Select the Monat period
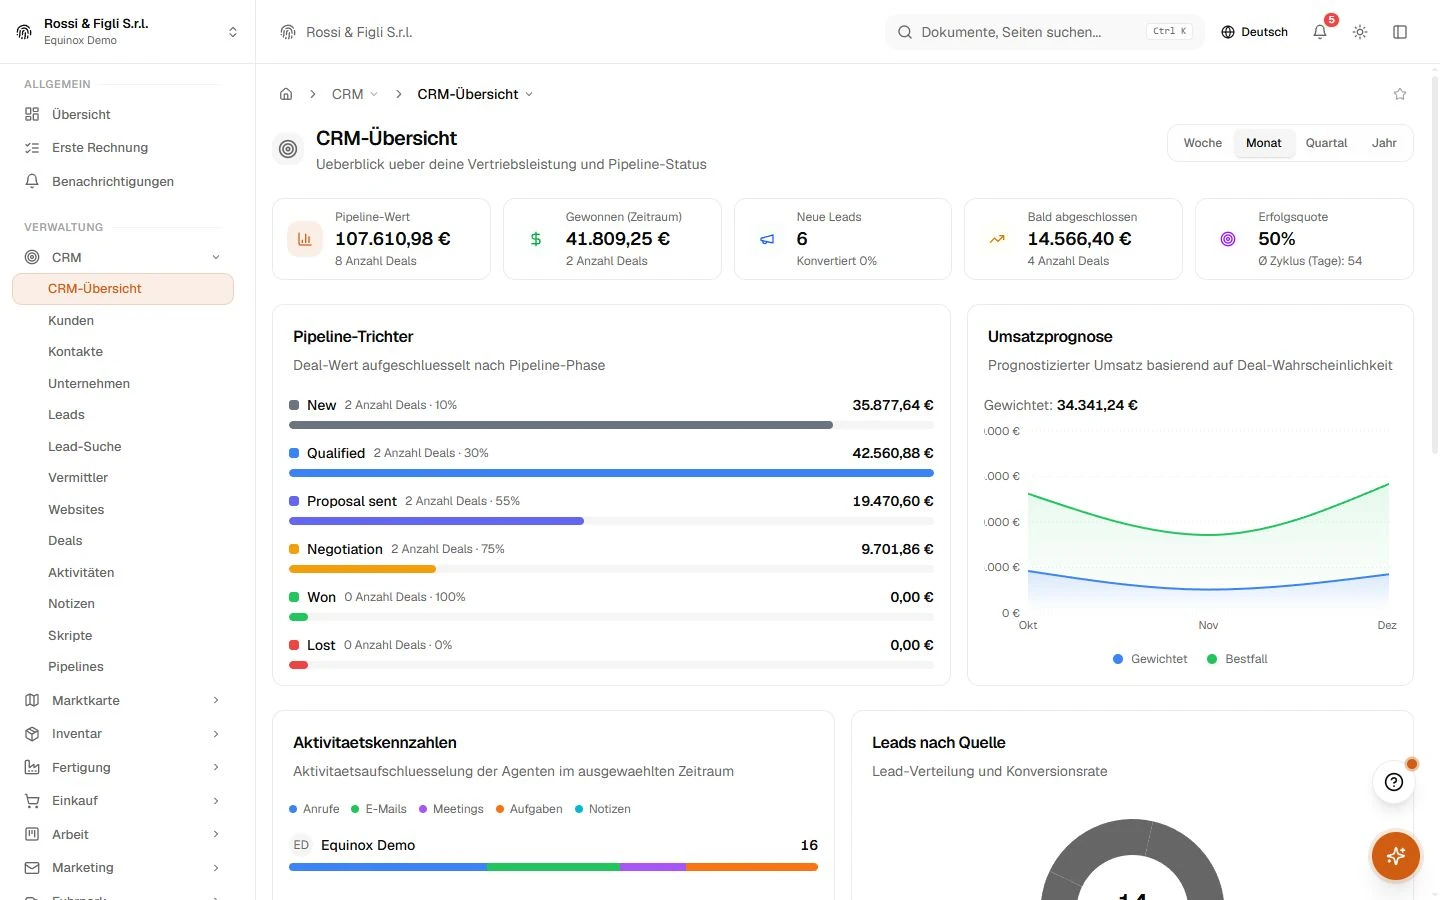 click(1263, 143)
